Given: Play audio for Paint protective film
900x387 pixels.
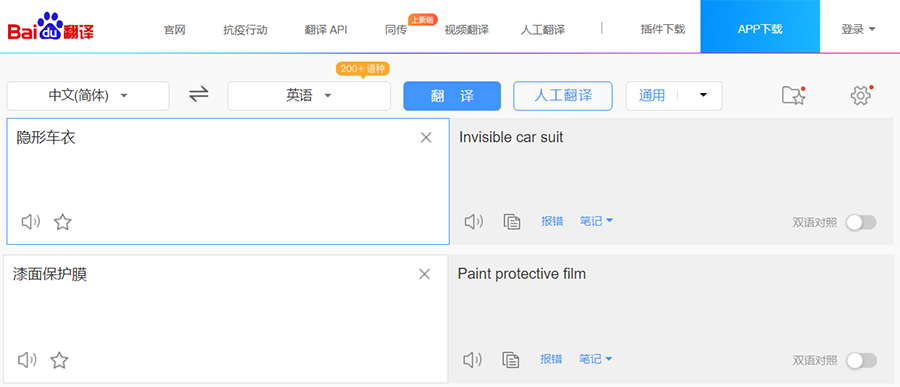Looking at the screenshot, I should (x=472, y=359).
